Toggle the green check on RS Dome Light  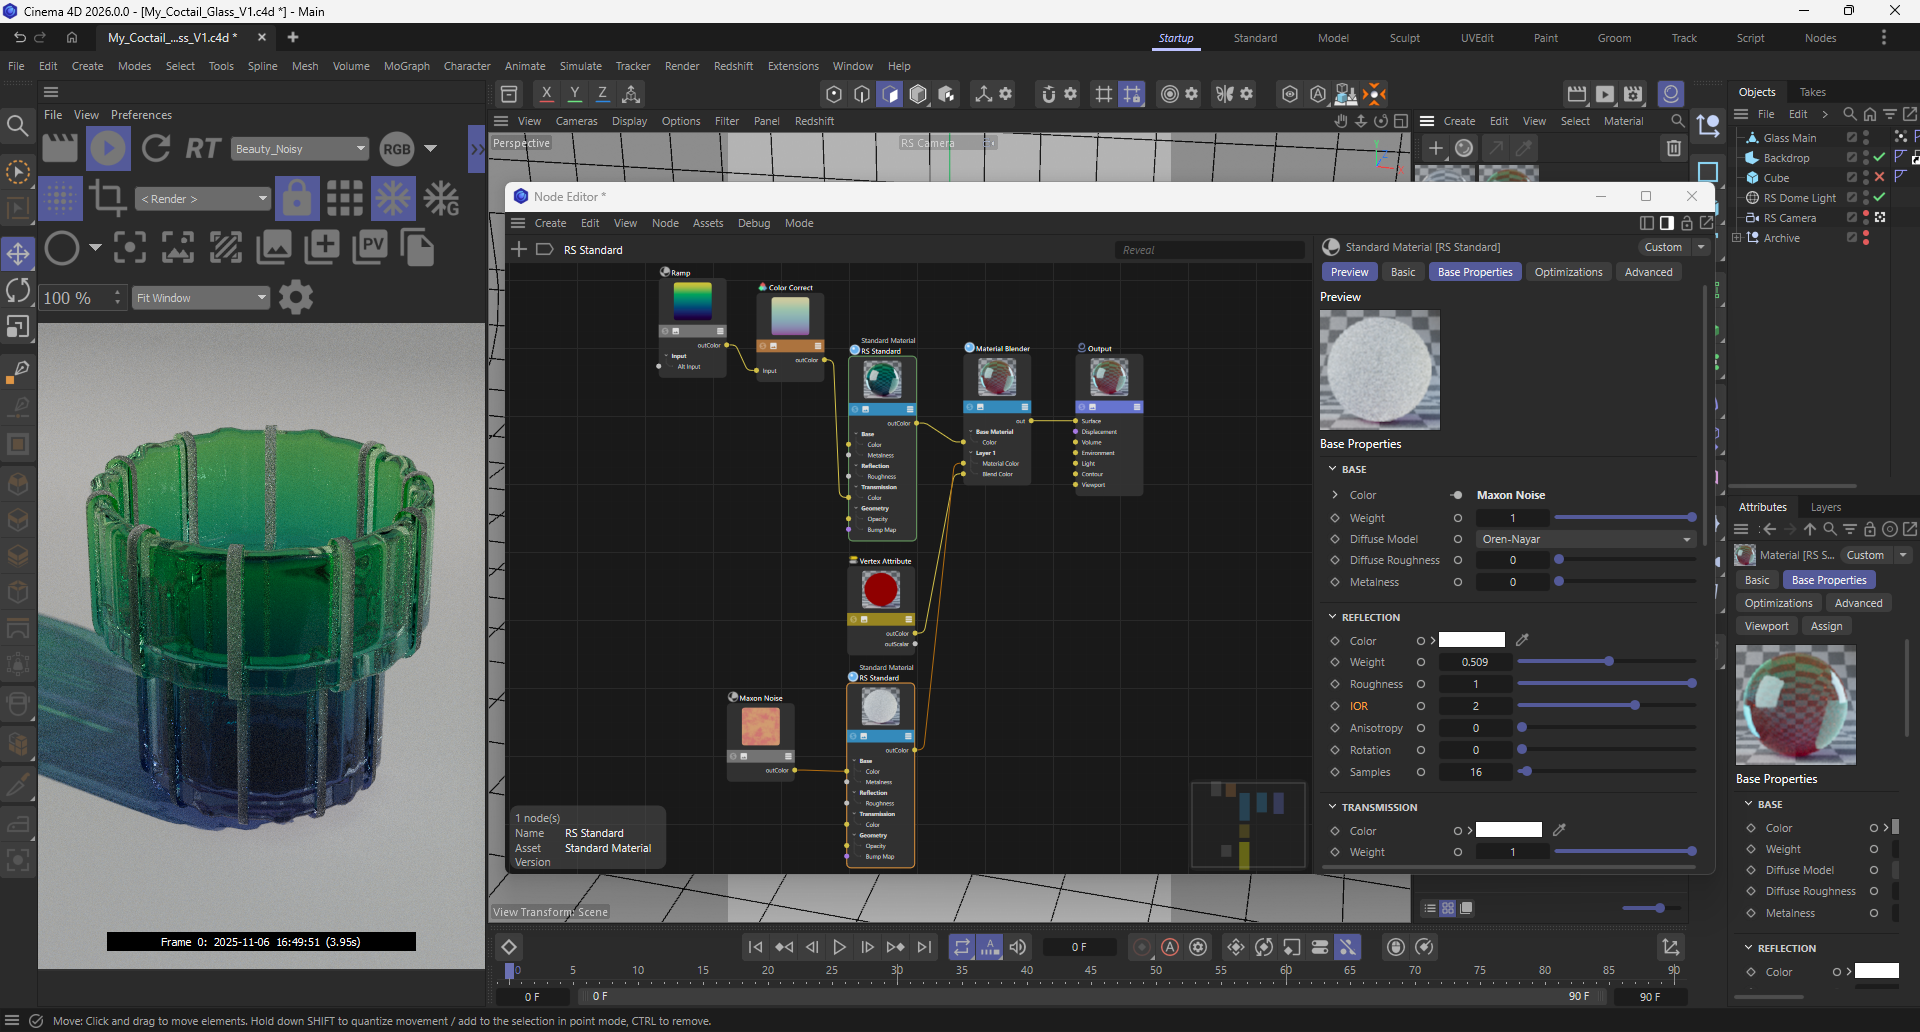tap(1879, 197)
